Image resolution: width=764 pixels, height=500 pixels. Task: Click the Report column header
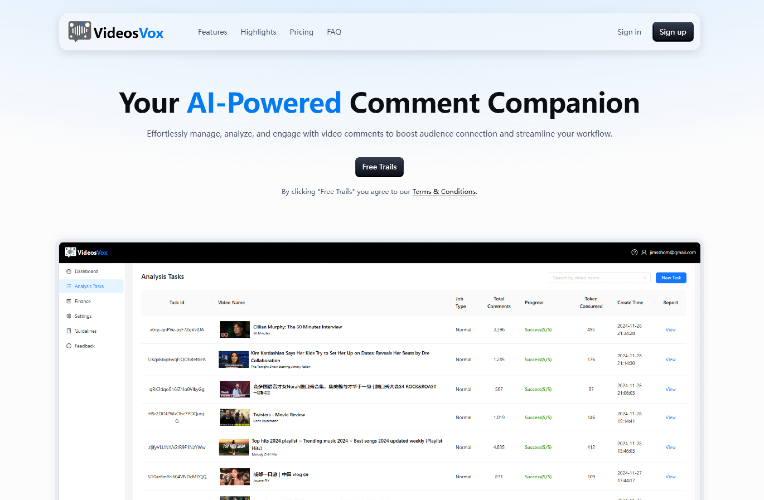pos(670,303)
